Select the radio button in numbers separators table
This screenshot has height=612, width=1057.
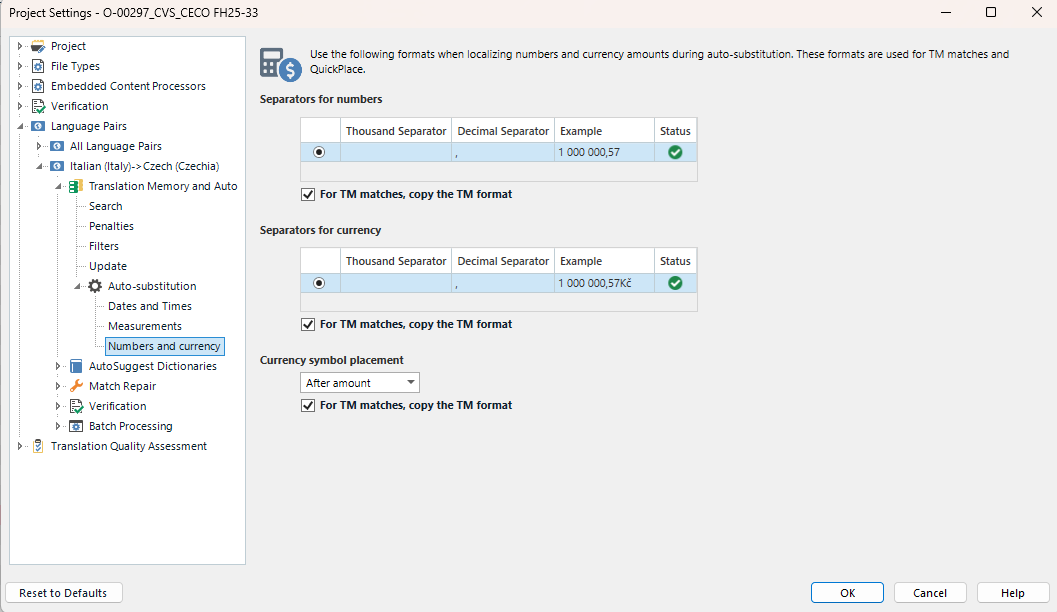click(x=319, y=152)
